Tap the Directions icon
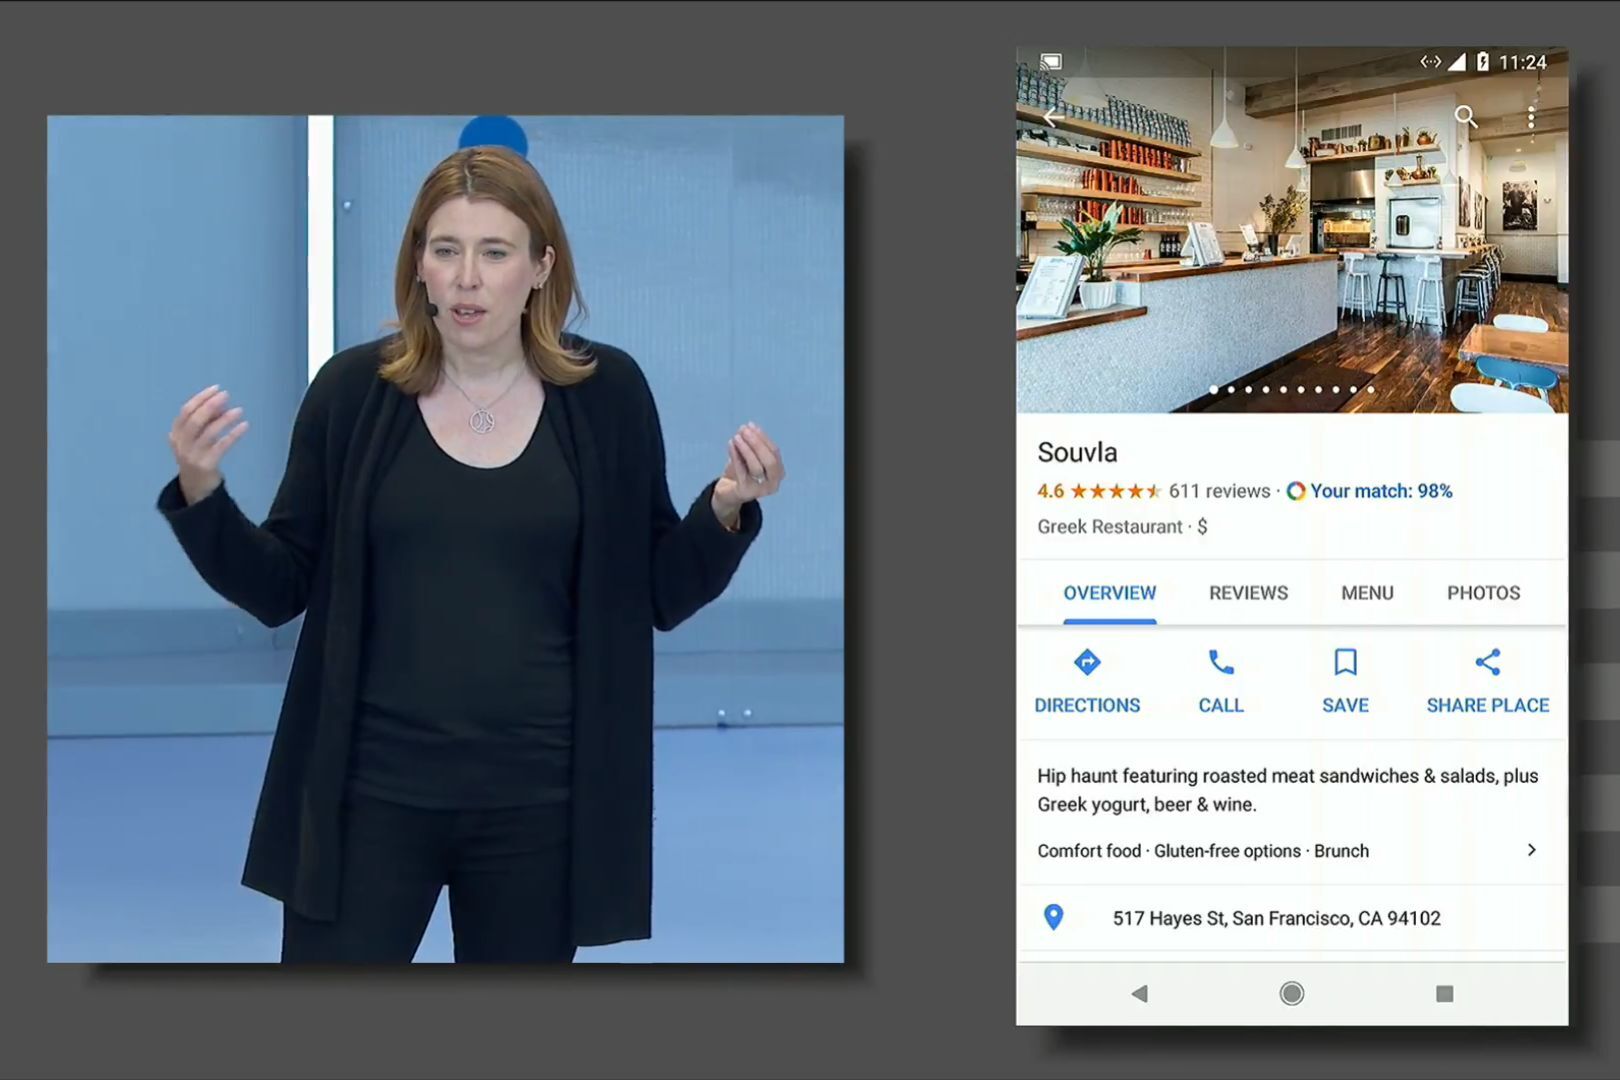Screen dimensions: 1620x1080 pyautogui.click(x=1087, y=663)
